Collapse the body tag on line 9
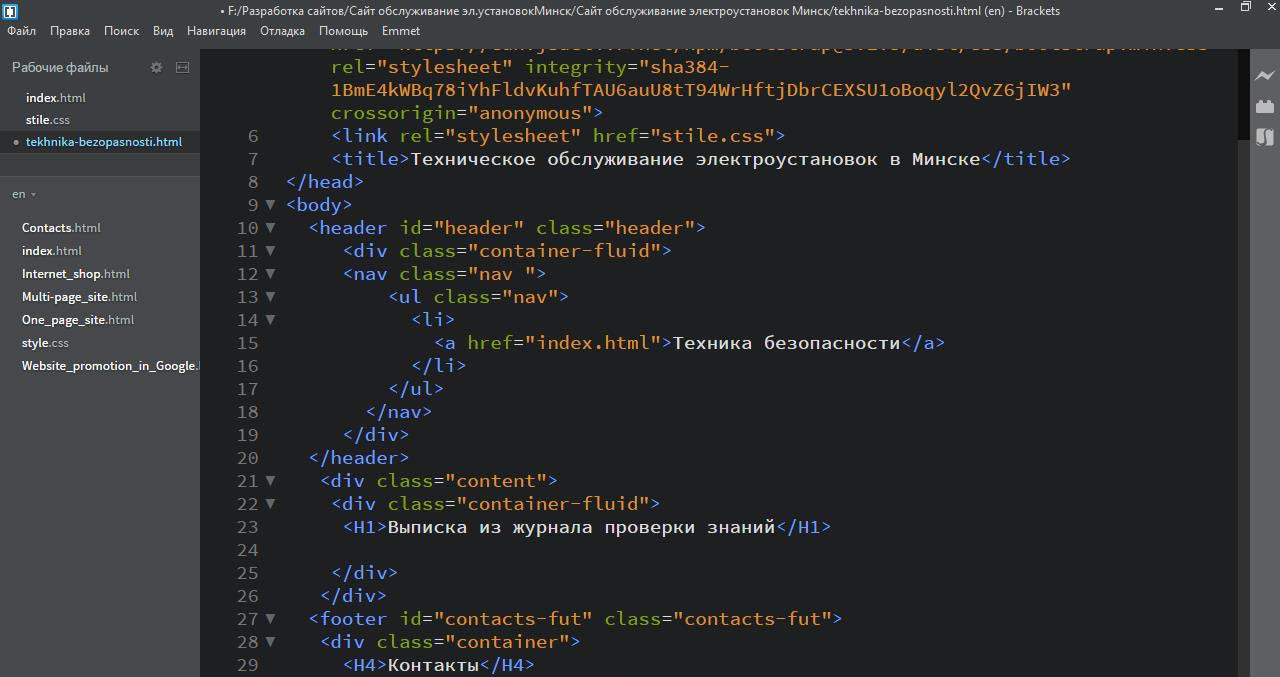 point(270,205)
